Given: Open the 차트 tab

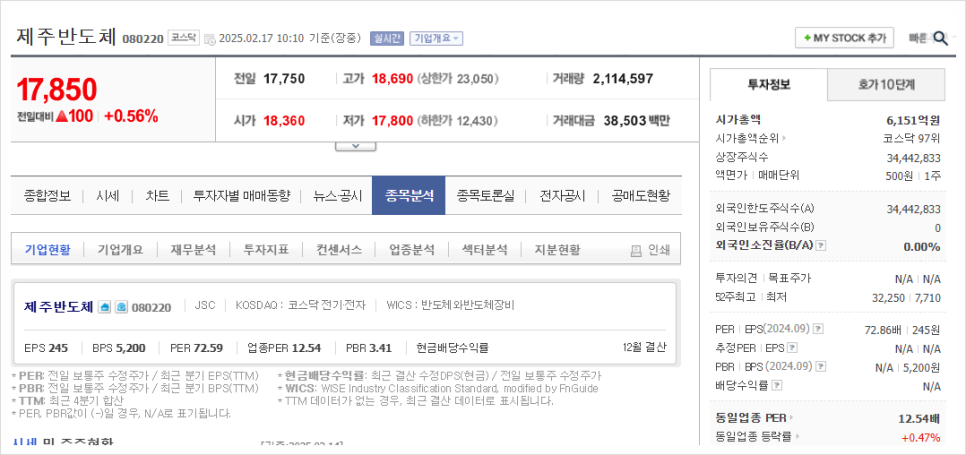Looking at the screenshot, I should tap(157, 196).
